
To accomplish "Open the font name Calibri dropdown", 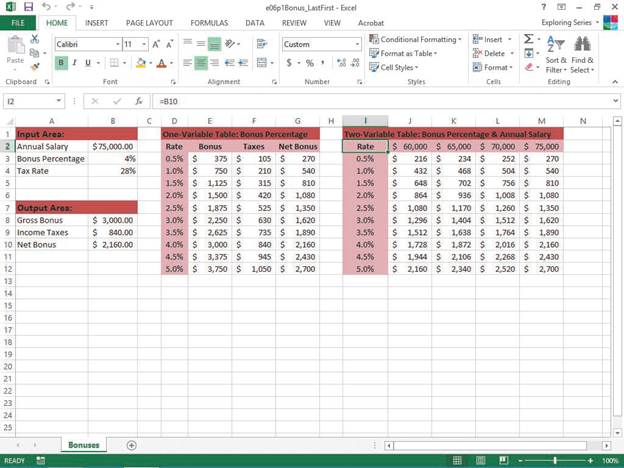I will tap(118, 44).
